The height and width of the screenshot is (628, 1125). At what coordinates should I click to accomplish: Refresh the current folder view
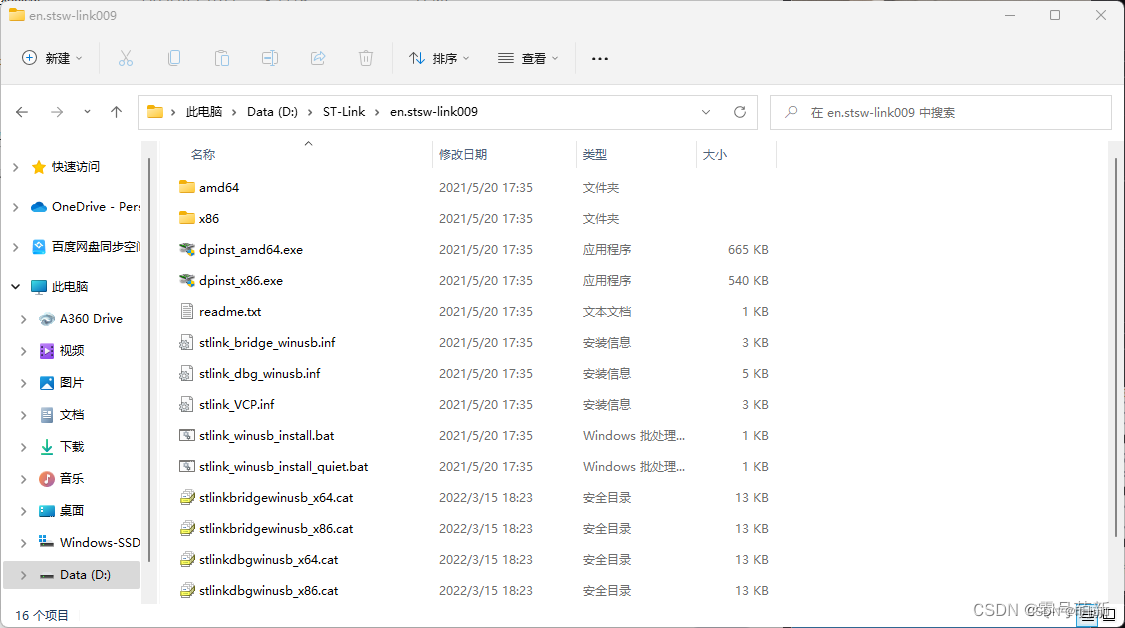[740, 112]
